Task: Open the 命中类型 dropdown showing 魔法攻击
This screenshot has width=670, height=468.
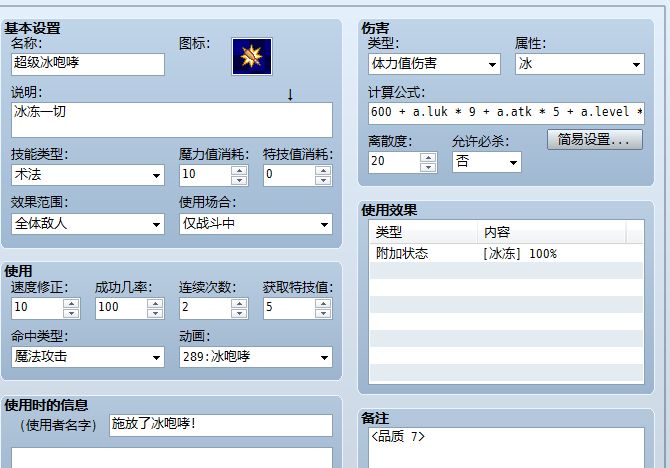Action: point(88,357)
